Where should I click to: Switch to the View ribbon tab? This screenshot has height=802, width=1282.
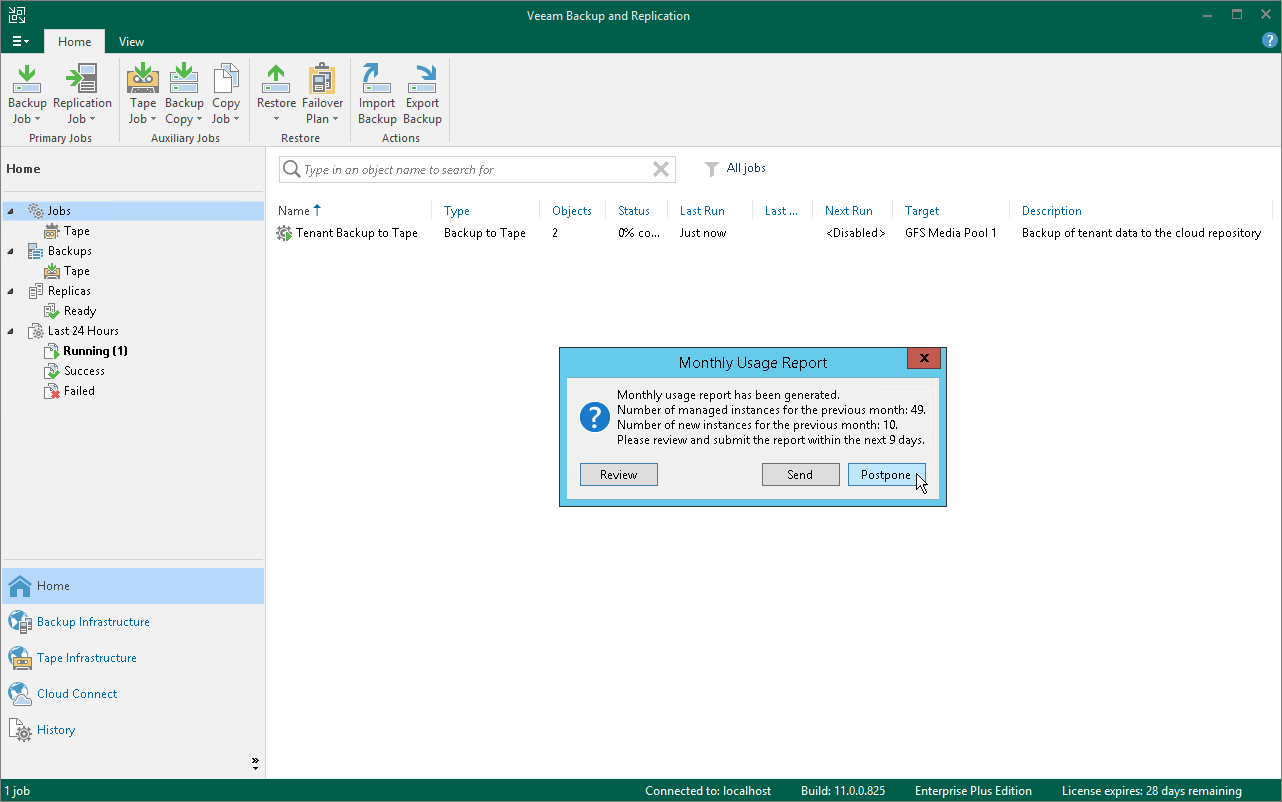[131, 42]
